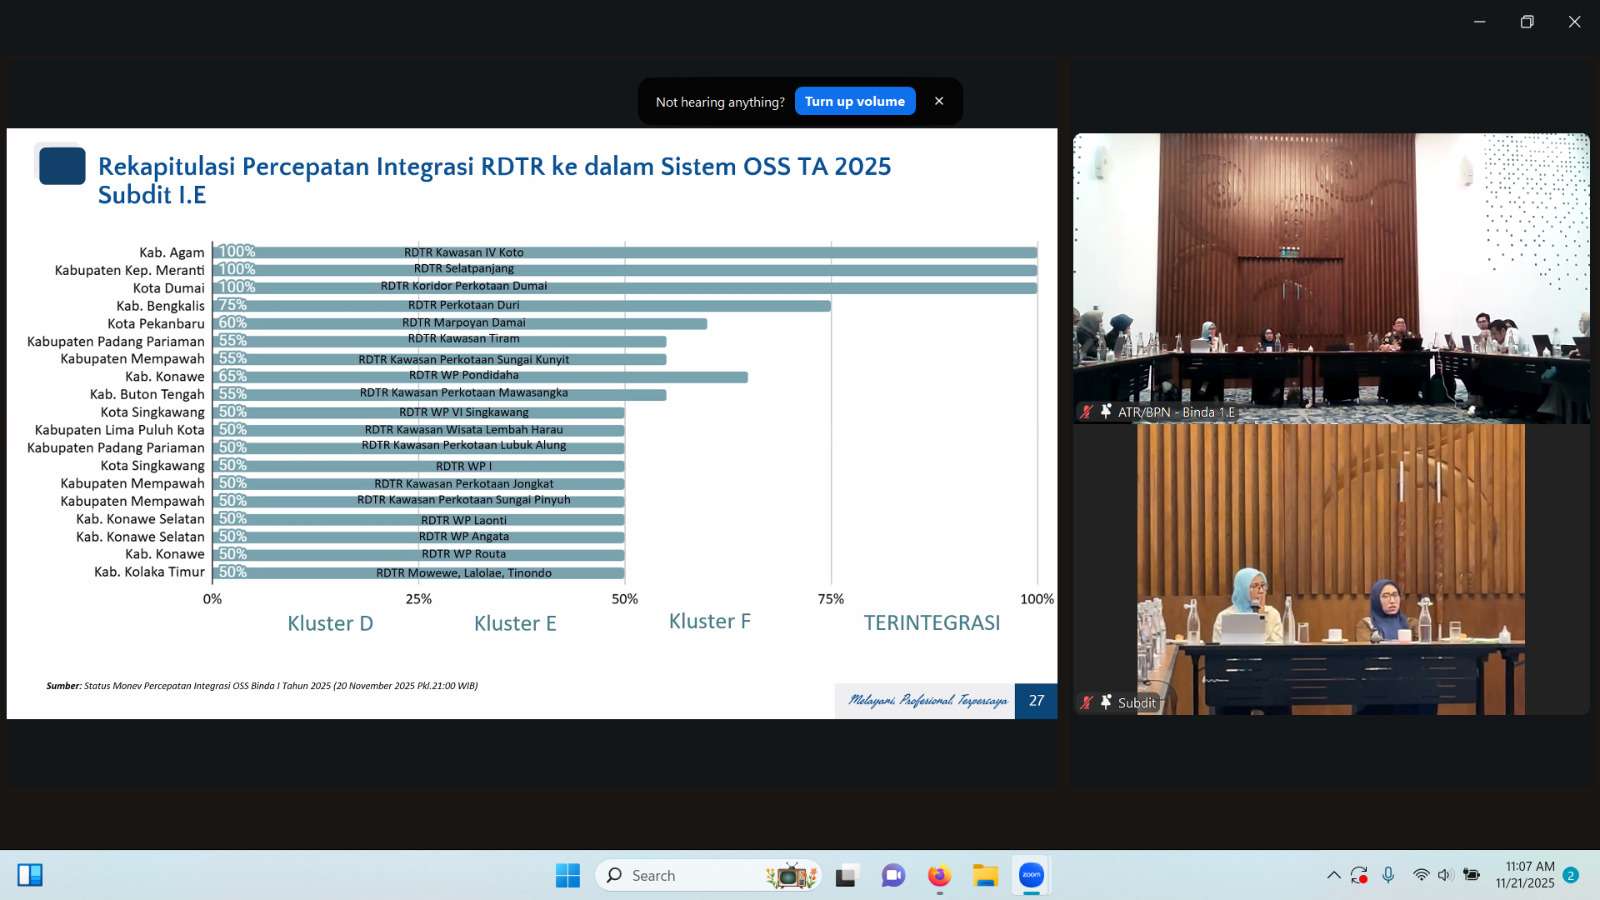Click the Turn up volume button
Image resolution: width=1600 pixels, height=900 pixels.
click(855, 101)
